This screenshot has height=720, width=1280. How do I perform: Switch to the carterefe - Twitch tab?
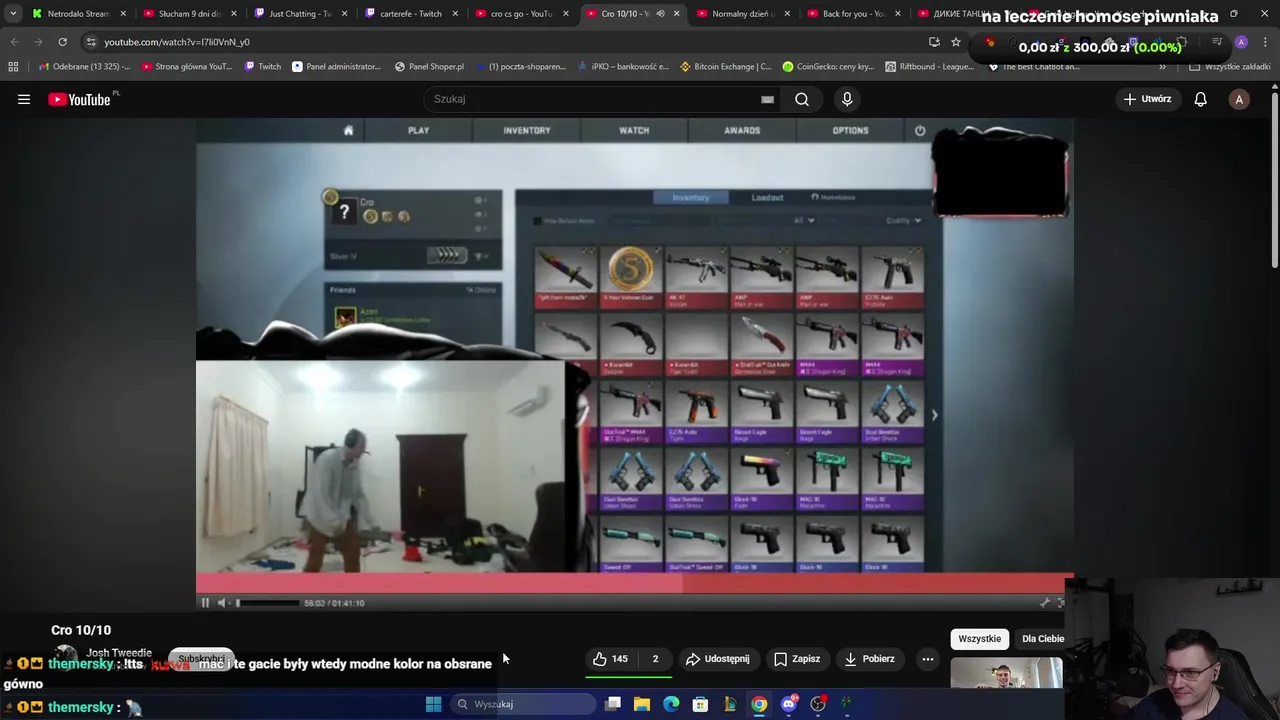(410, 14)
